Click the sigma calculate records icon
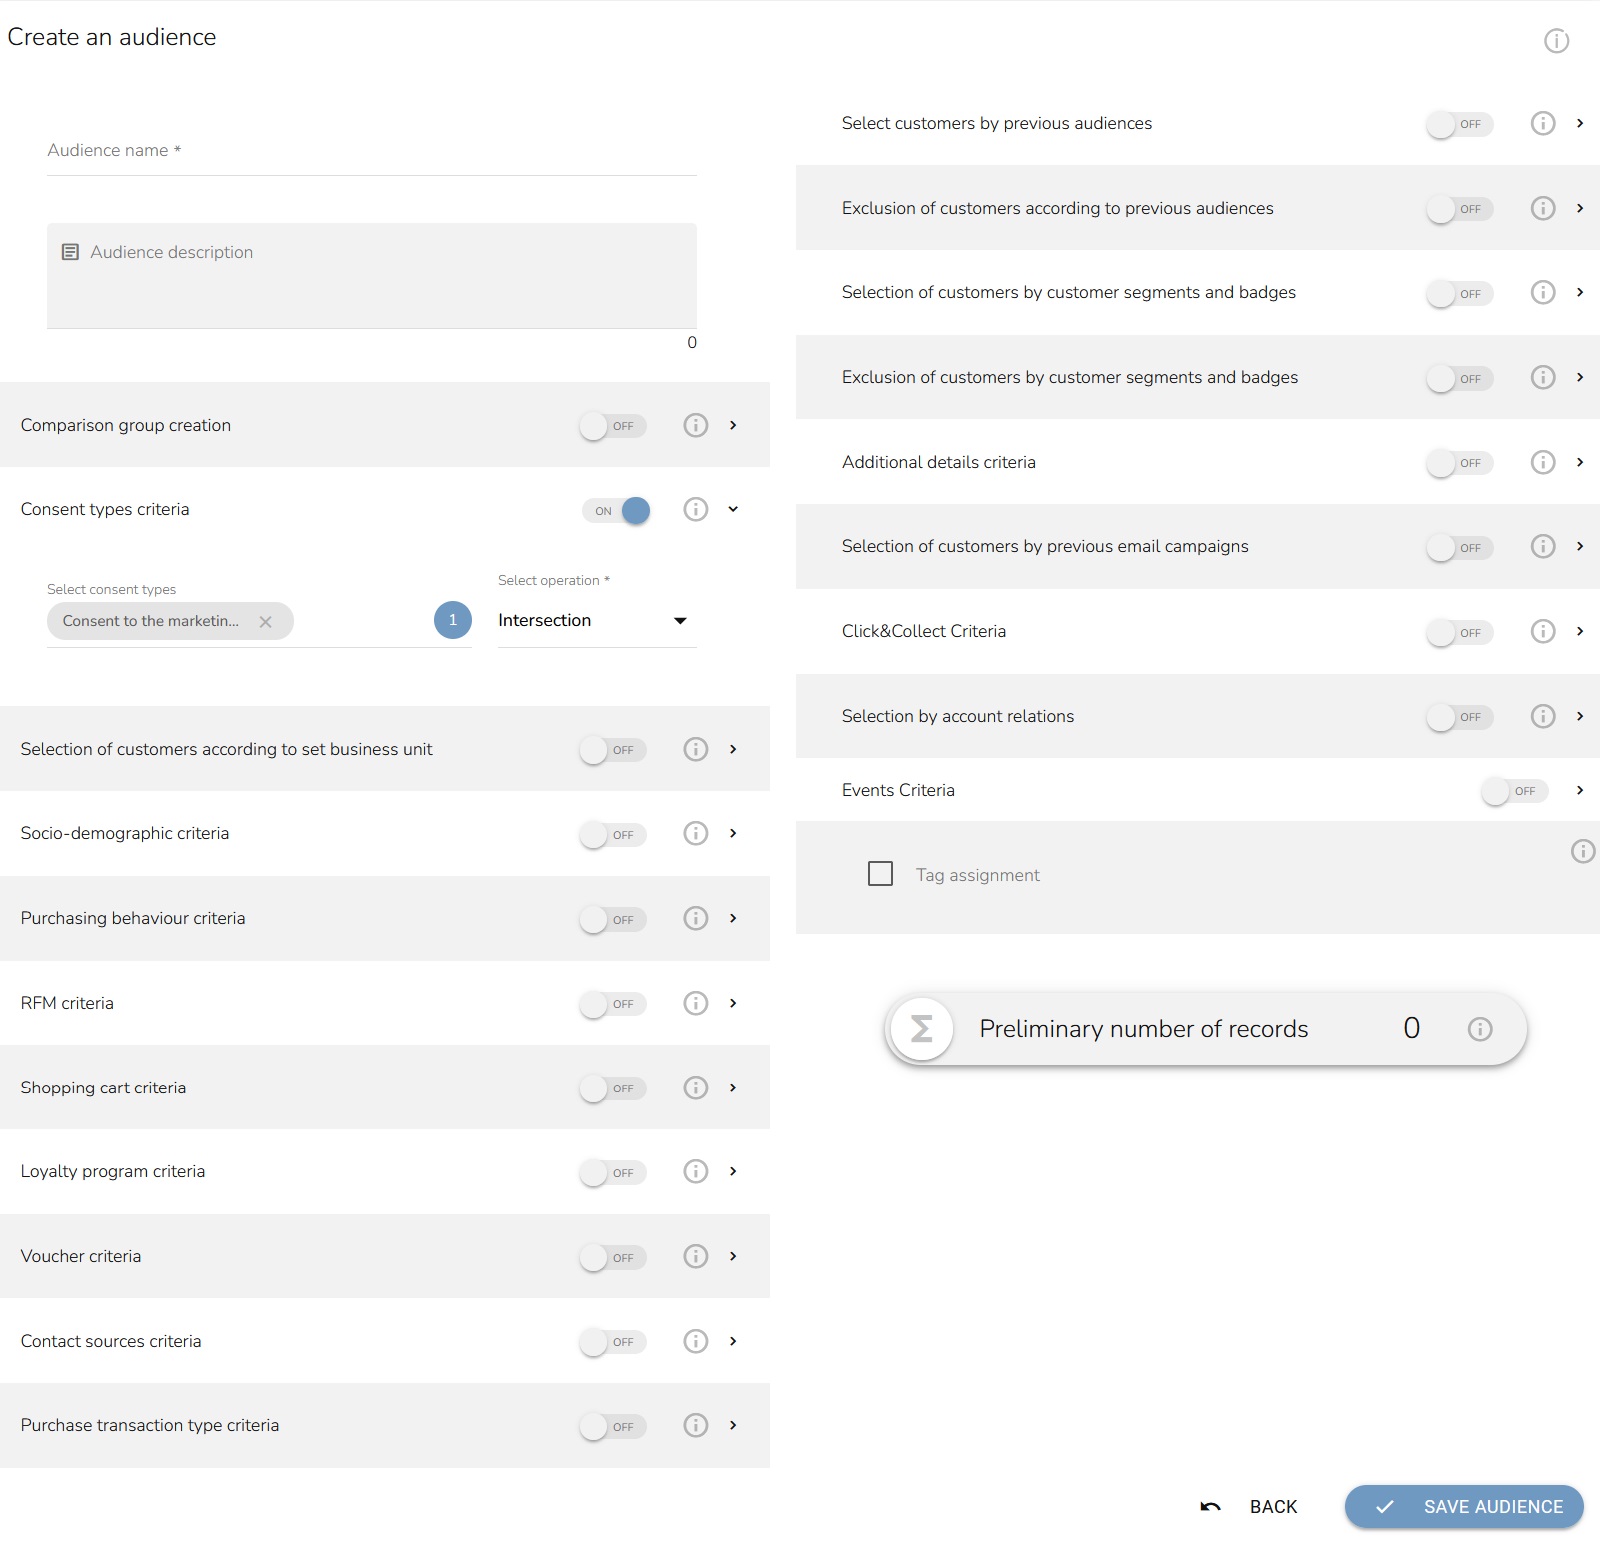The height and width of the screenshot is (1548, 1600). [921, 1029]
